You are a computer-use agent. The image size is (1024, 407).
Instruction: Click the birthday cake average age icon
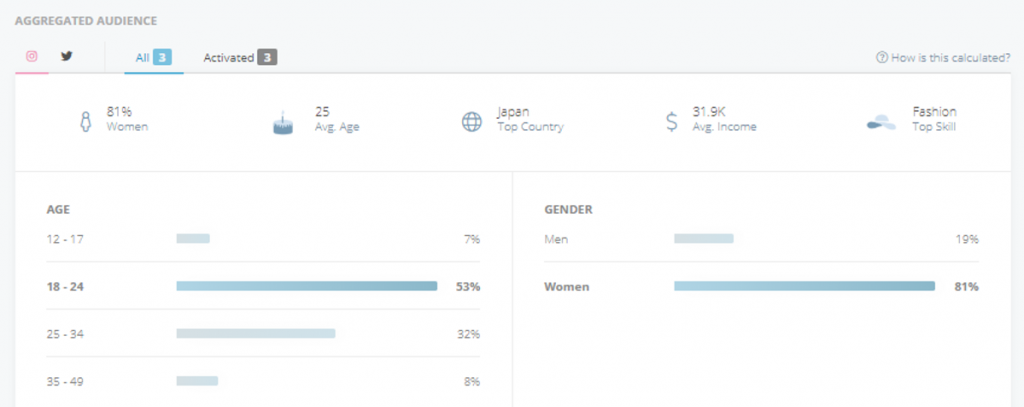pyautogui.click(x=284, y=123)
